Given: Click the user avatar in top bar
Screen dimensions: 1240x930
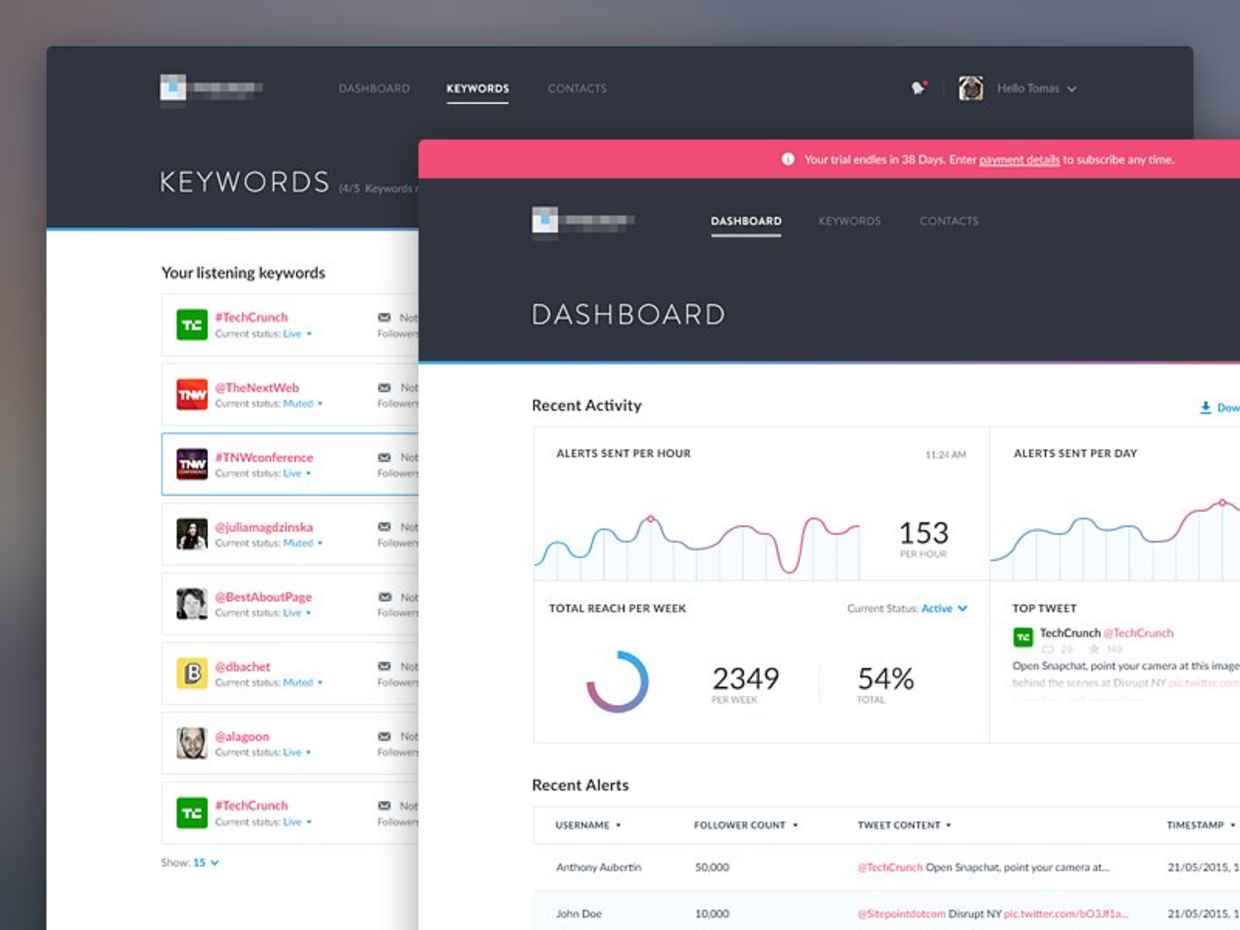Looking at the screenshot, I should (970, 88).
